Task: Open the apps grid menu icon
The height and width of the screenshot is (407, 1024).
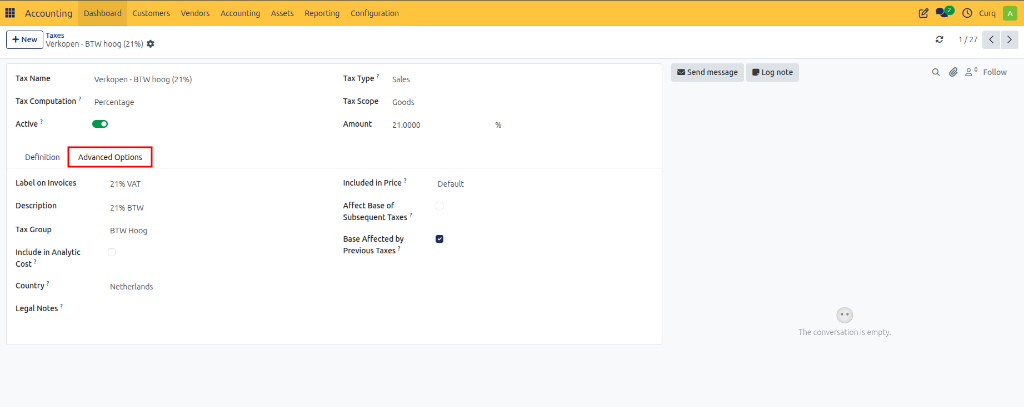Action: pyautogui.click(x=10, y=13)
